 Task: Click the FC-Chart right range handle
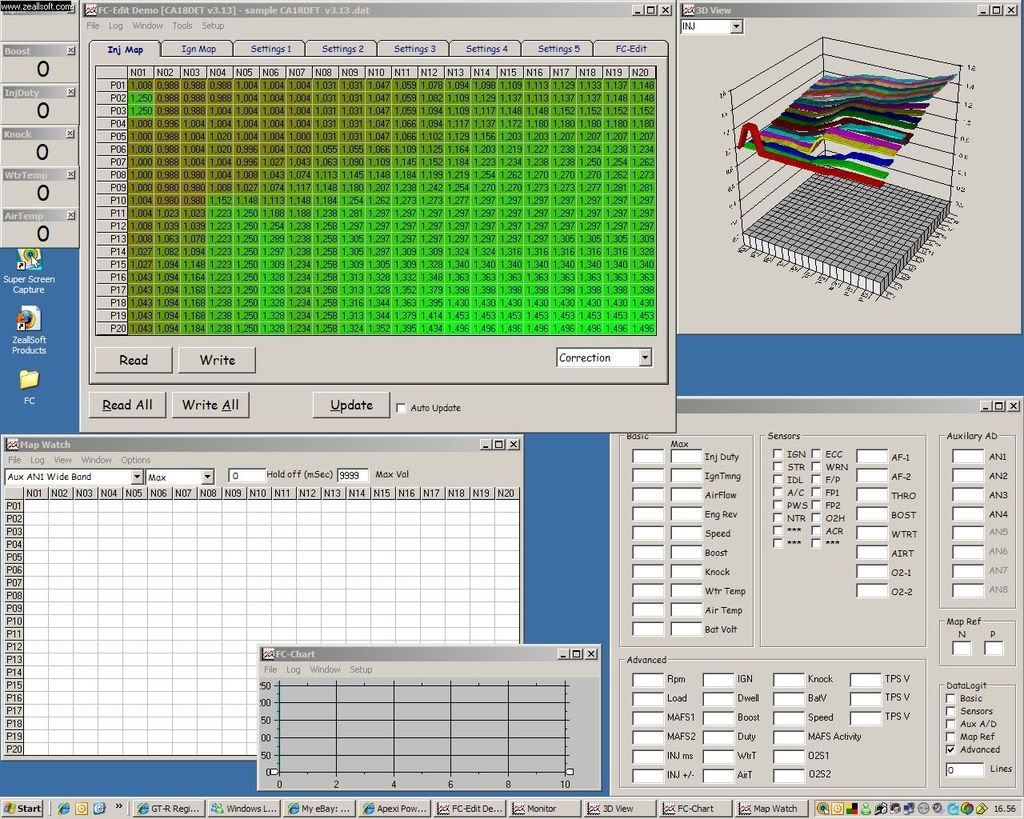569,772
